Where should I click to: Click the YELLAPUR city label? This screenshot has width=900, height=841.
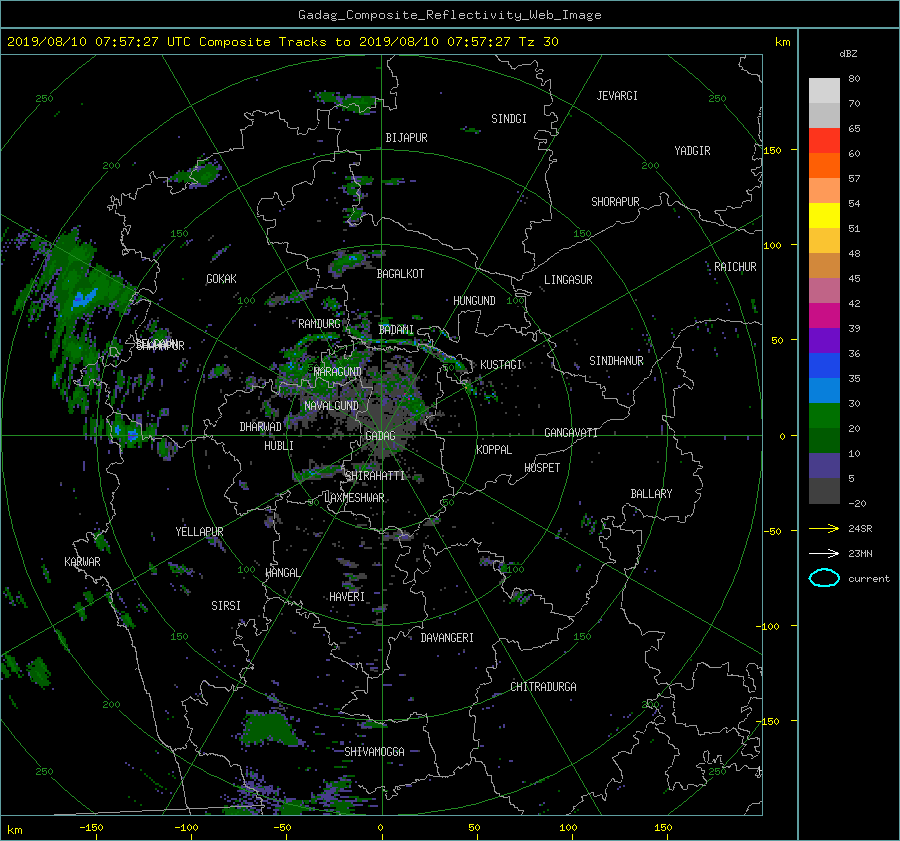(199, 532)
